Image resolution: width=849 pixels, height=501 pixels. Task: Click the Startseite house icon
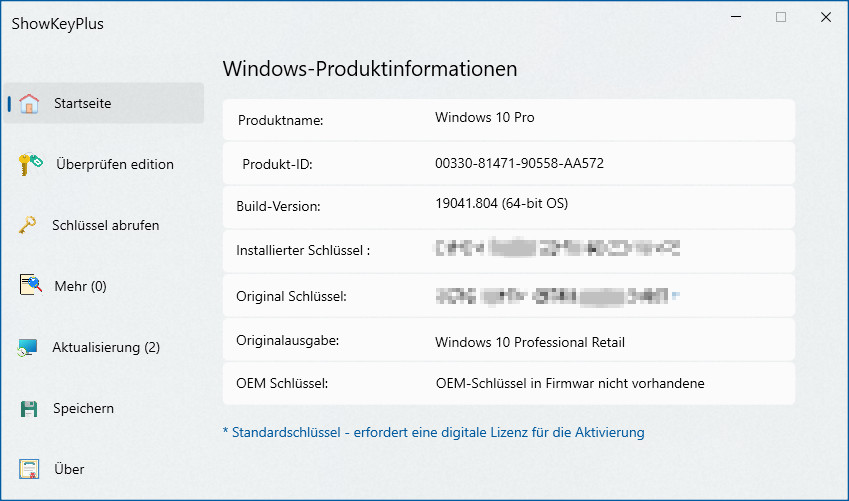coord(29,104)
